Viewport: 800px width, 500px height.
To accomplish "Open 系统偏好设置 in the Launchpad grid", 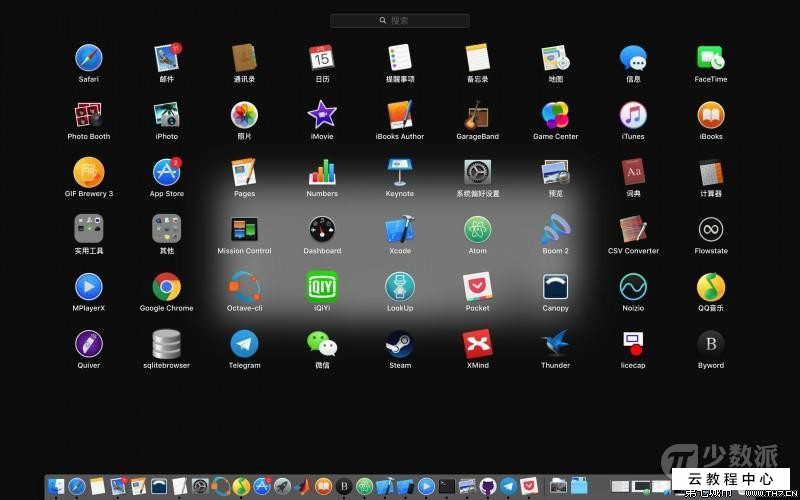I will pos(478,172).
